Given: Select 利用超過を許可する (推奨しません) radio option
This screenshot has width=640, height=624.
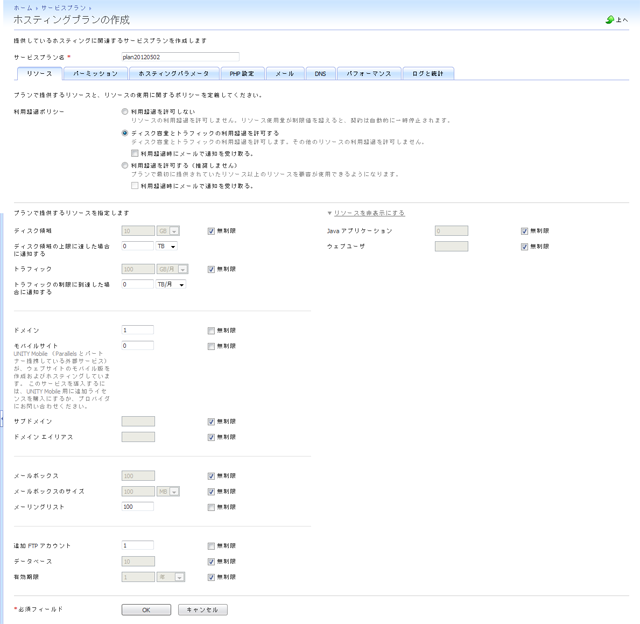Looking at the screenshot, I should pos(124,165).
